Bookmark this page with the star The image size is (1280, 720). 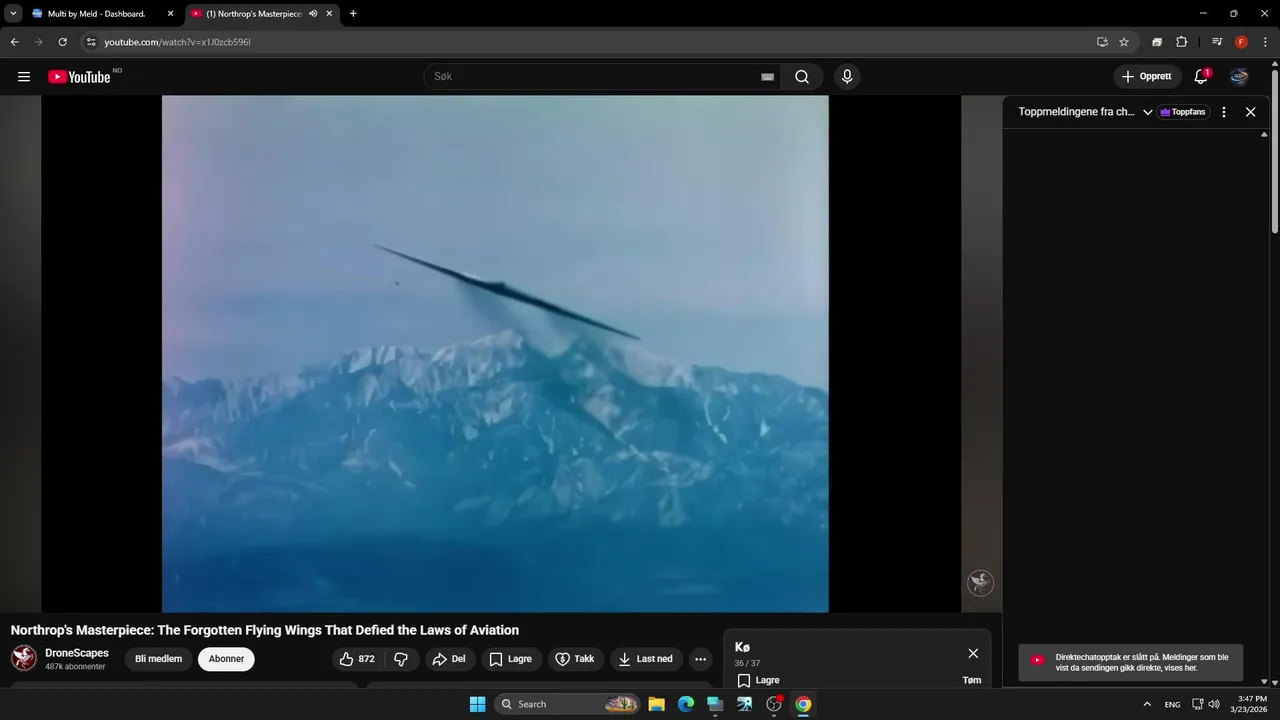click(1124, 42)
